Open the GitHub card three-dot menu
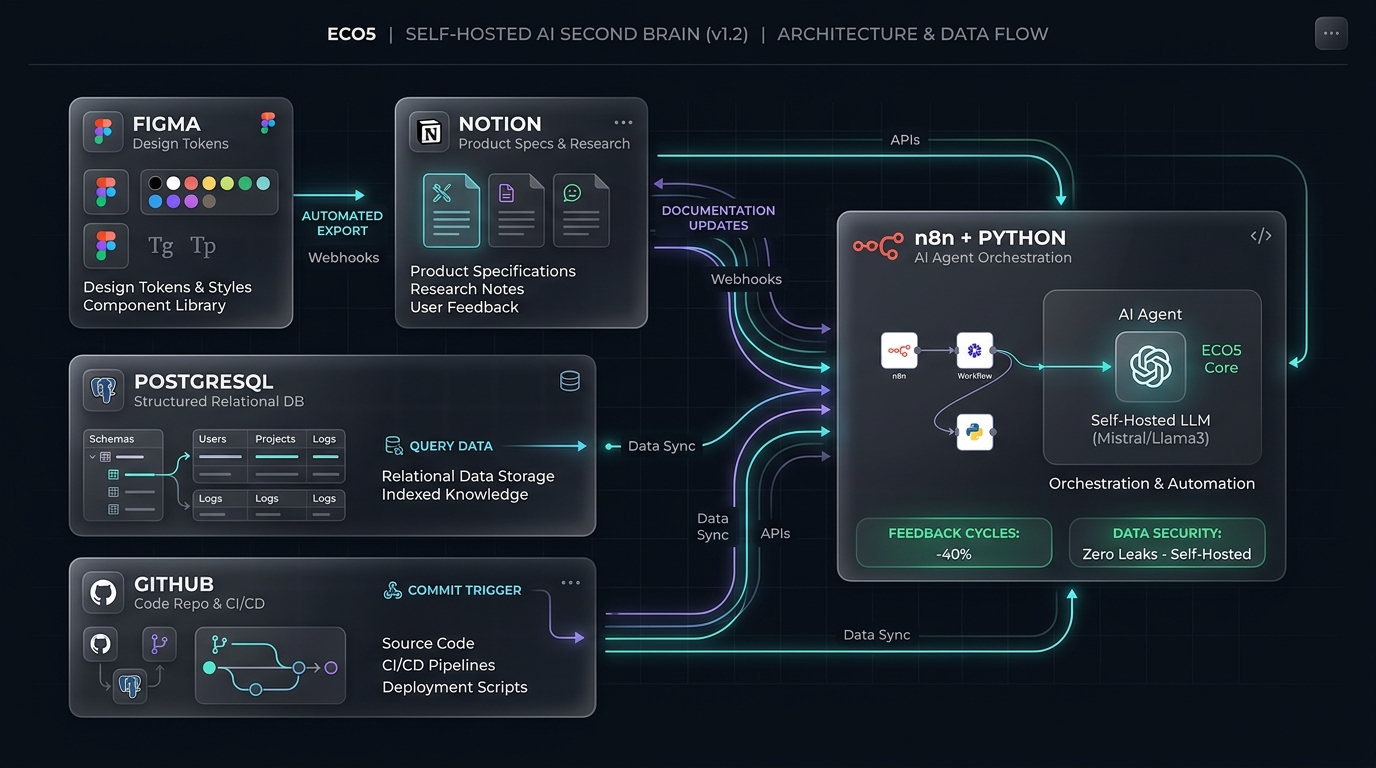 point(571,583)
